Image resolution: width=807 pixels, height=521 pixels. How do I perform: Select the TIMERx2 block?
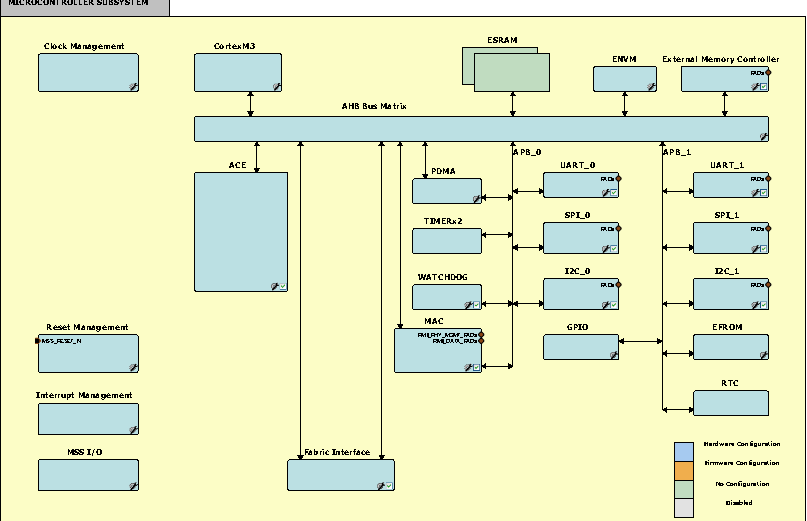coord(446,241)
